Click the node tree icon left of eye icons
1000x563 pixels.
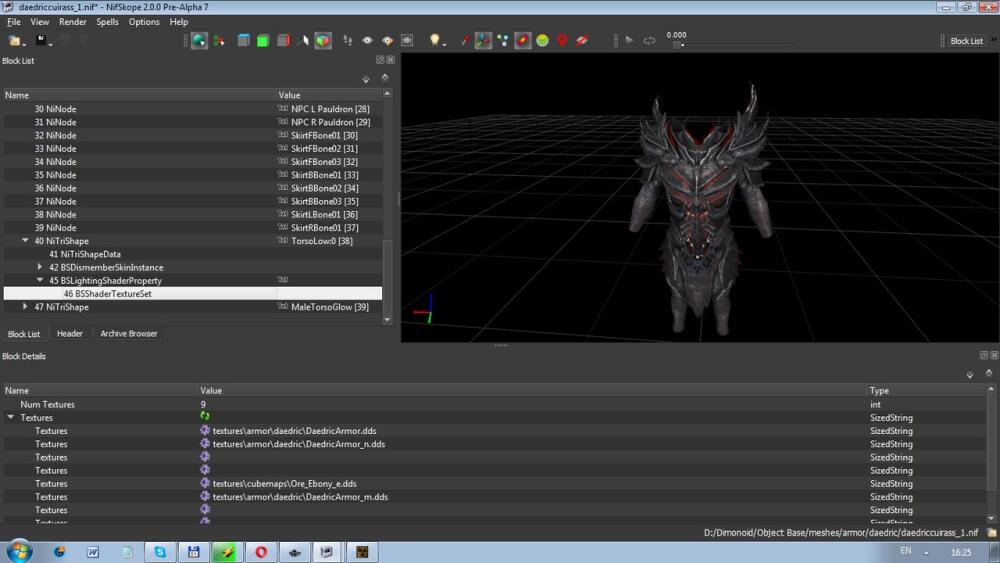[x=348, y=41]
